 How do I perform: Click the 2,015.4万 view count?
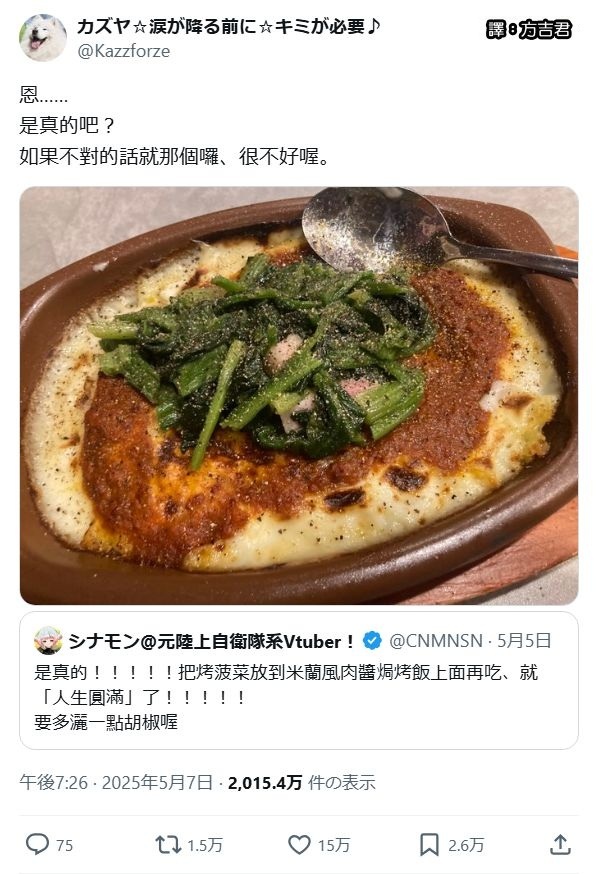pyautogui.click(x=265, y=783)
